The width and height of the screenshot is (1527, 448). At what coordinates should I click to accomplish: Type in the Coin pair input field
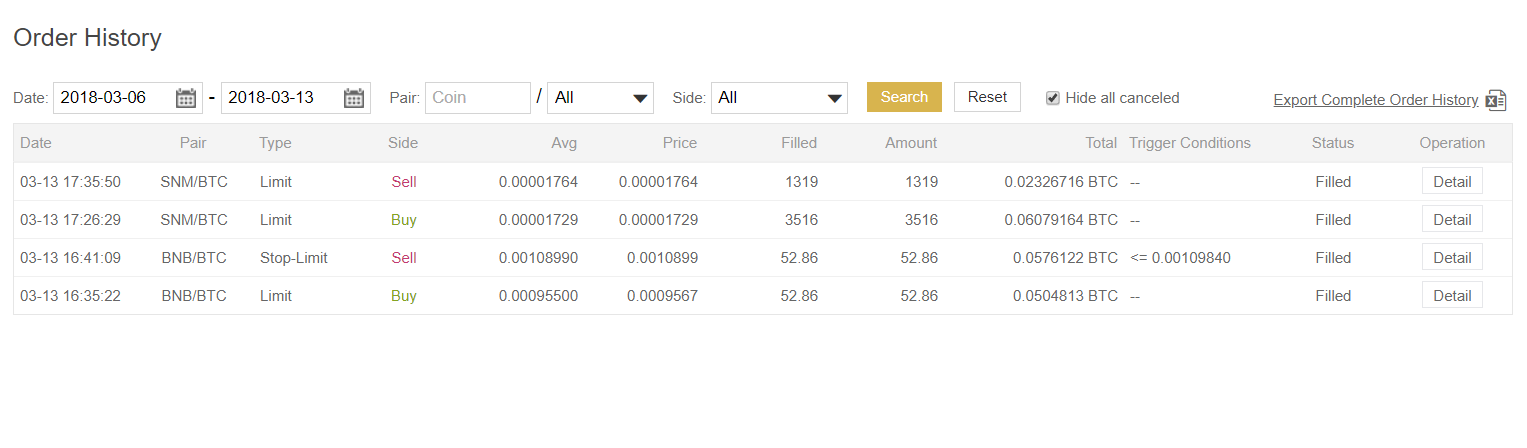click(x=477, y=98)
